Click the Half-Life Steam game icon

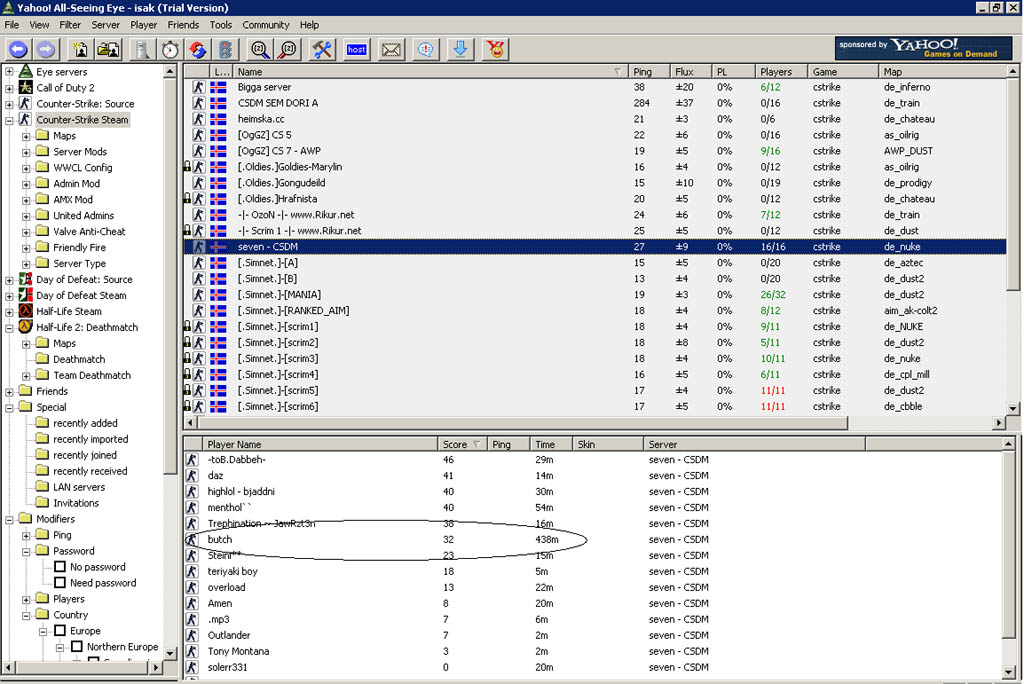[x=25, y=311]
